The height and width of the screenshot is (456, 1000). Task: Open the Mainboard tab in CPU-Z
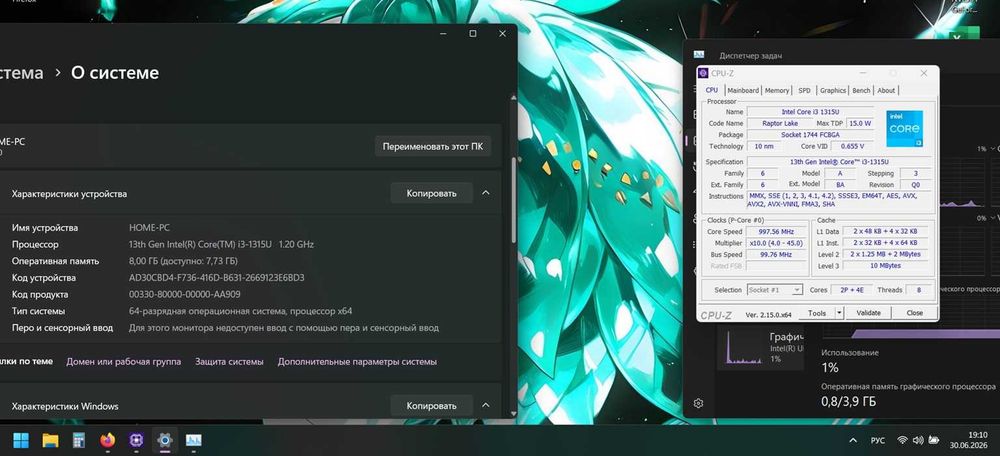point(743,91)
